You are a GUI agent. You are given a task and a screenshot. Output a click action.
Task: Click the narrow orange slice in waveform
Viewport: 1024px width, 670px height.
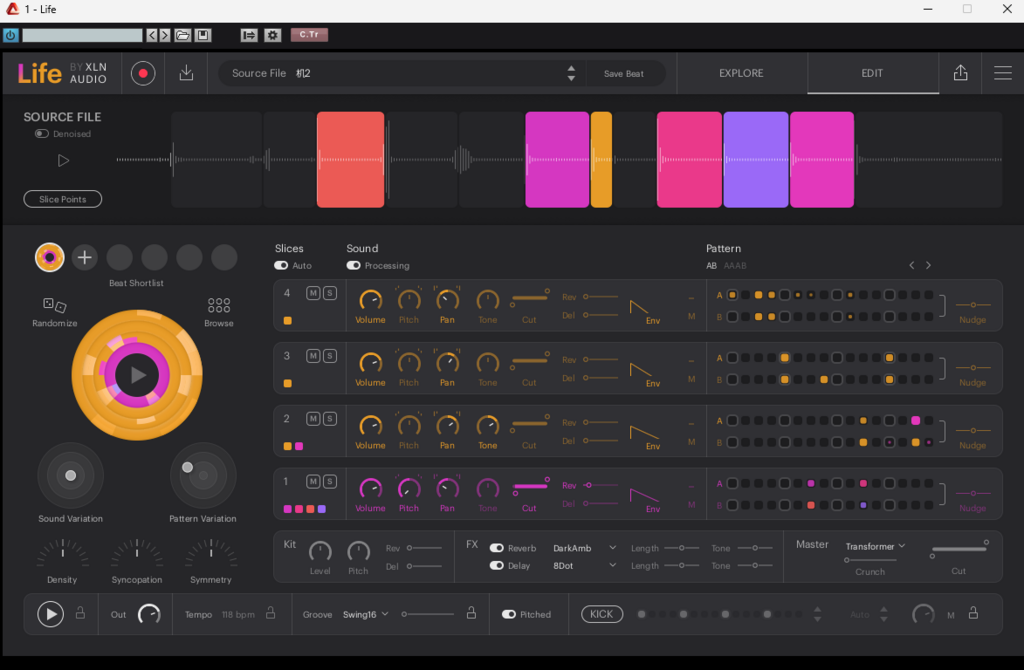tap(601, 160)
